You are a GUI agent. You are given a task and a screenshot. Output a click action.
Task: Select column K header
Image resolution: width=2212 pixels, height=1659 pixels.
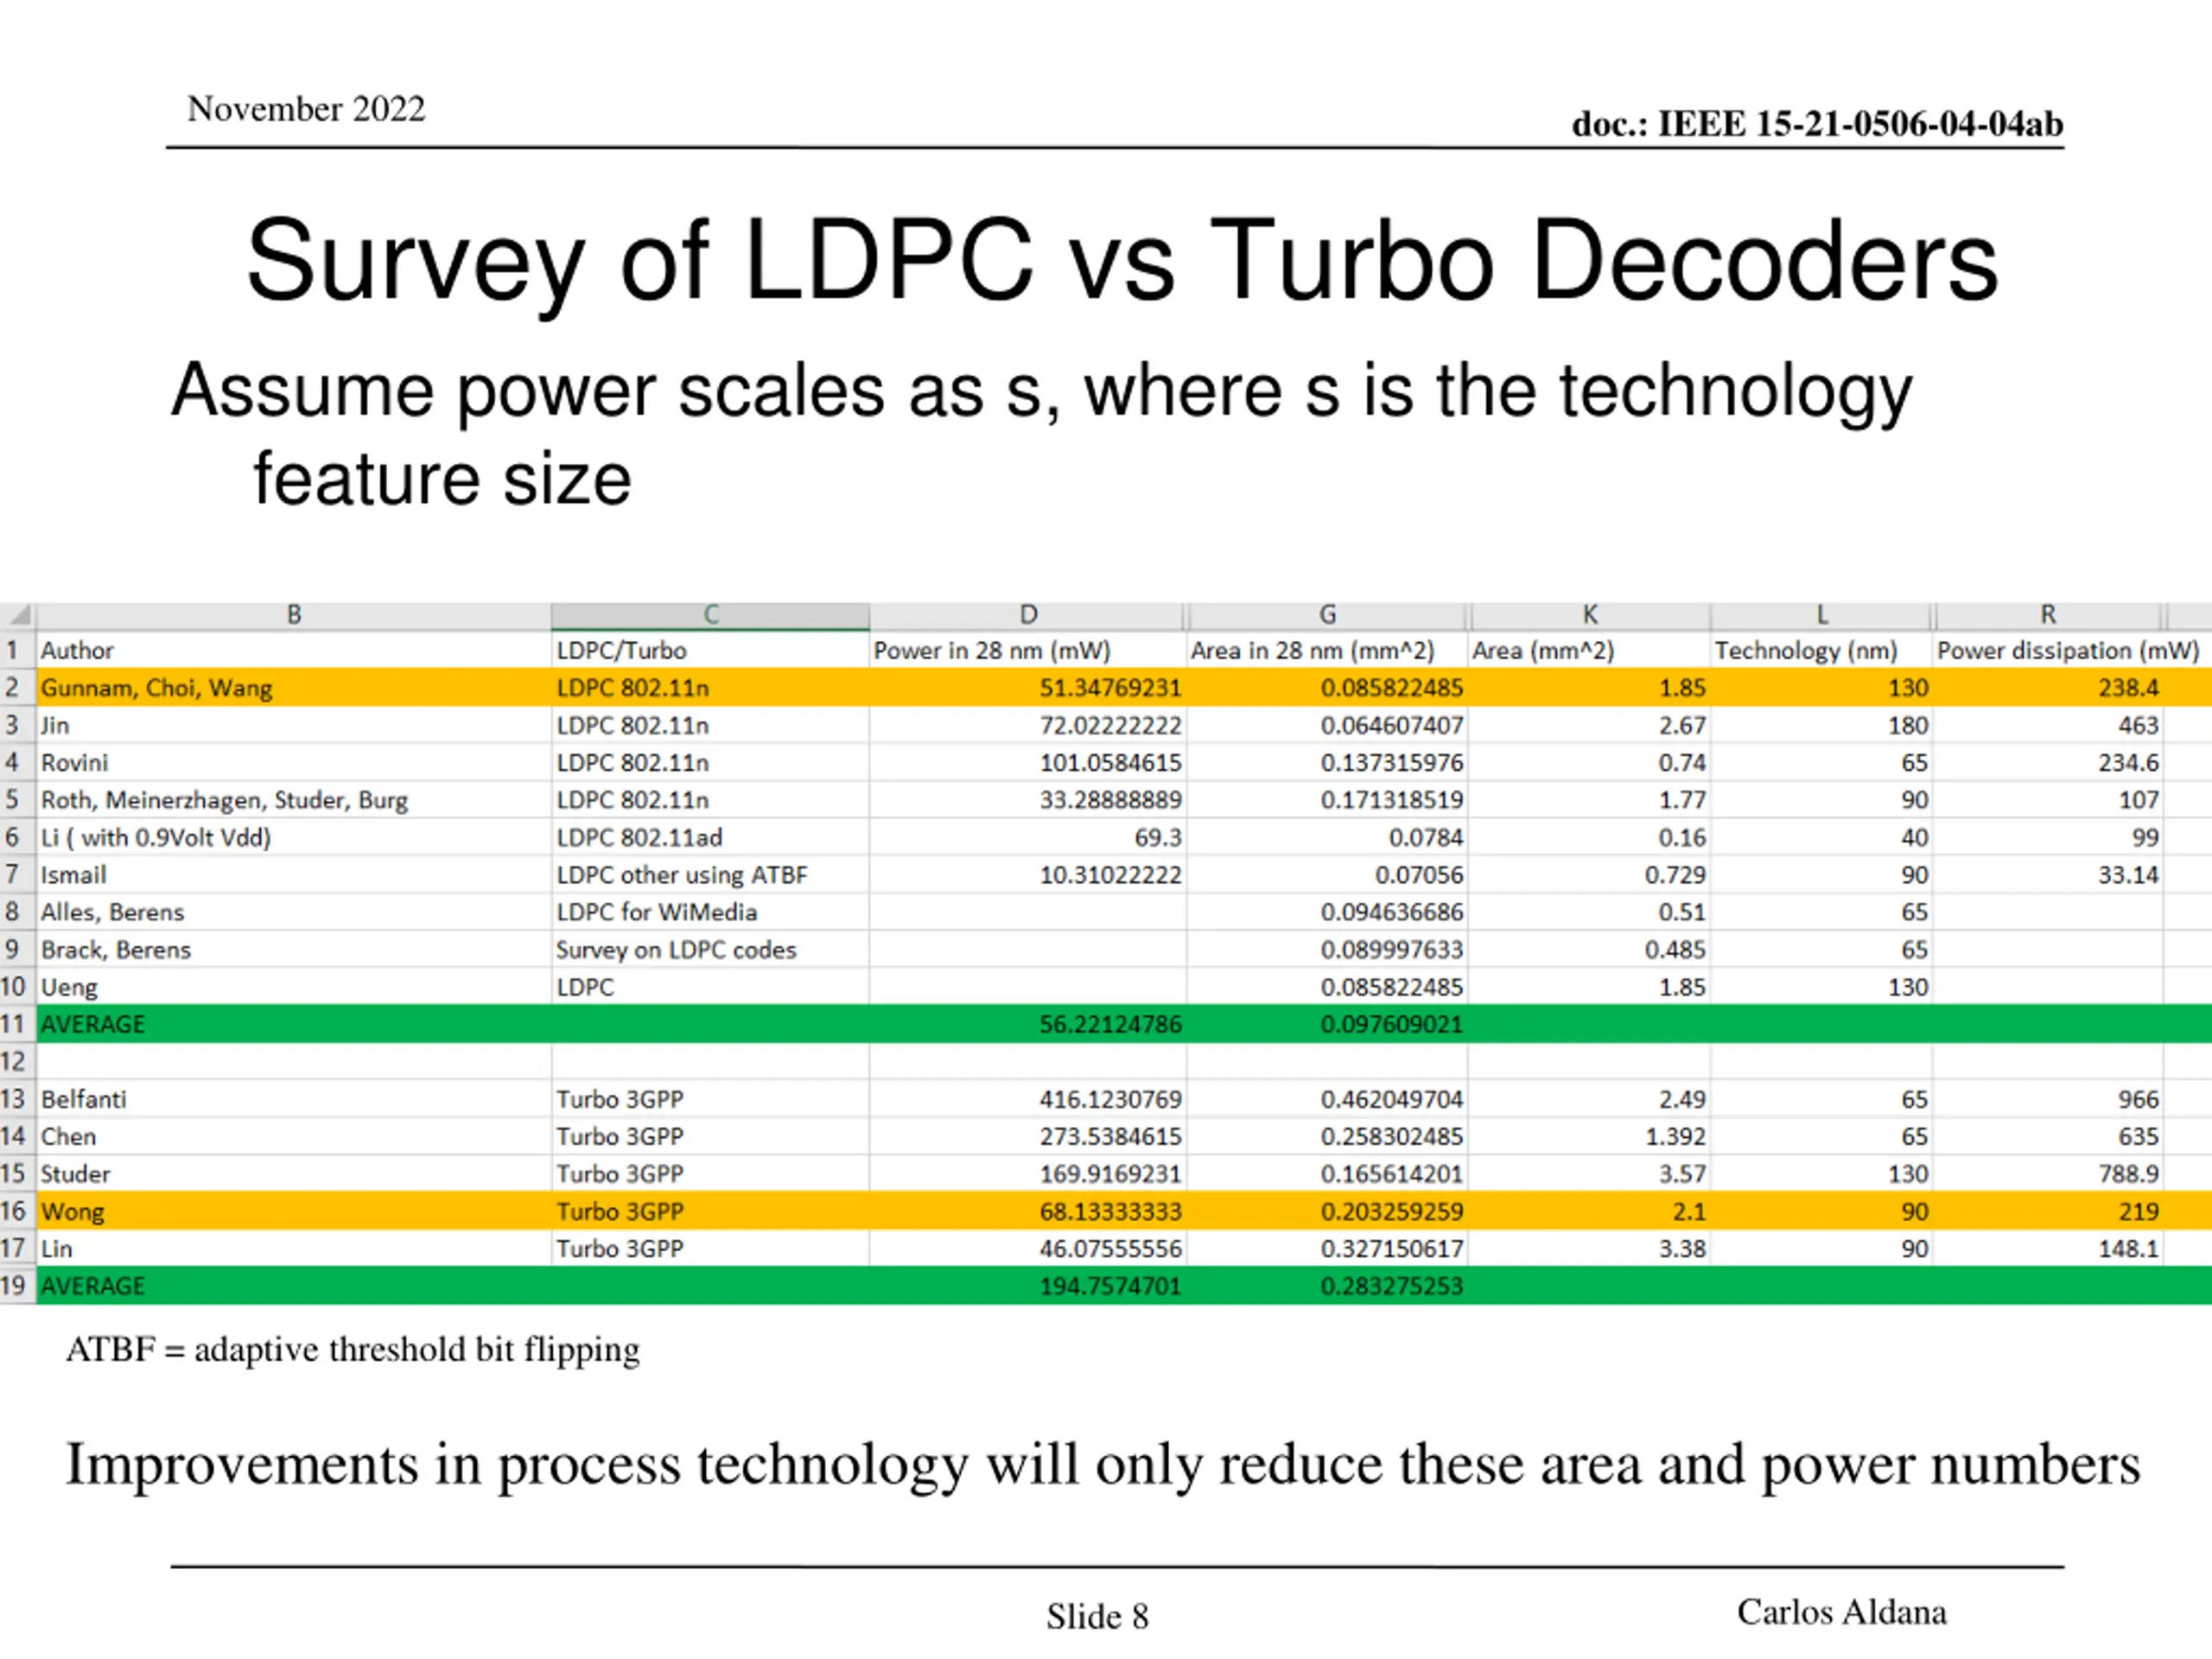click(x=1589, y=615)
